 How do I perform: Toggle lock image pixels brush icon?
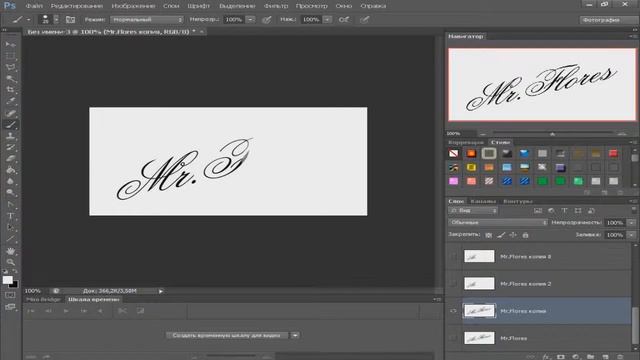click(501, 235)
